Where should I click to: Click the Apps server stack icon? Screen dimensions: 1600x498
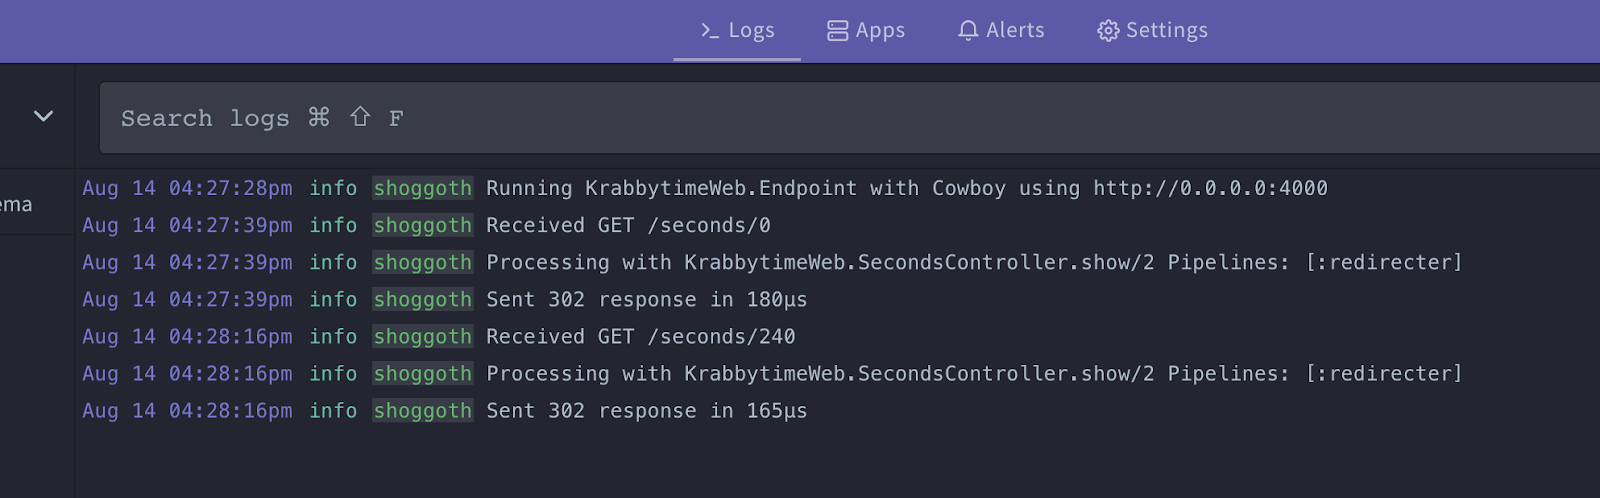pos(837,31)
